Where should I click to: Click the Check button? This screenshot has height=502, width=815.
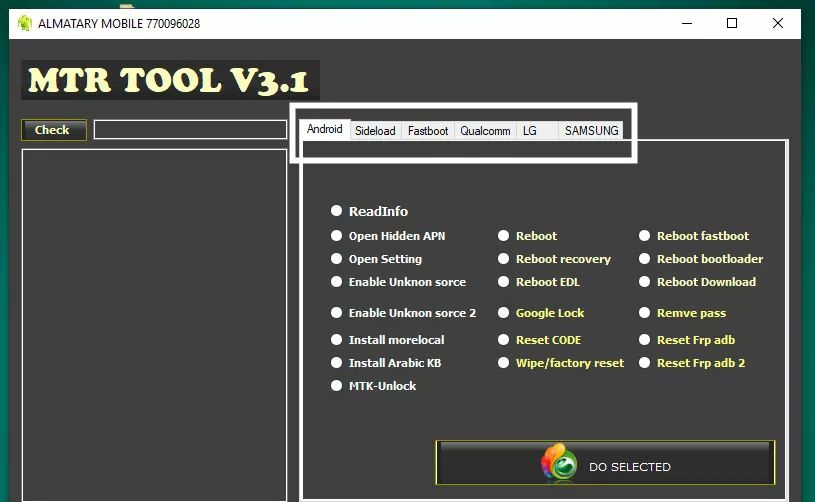pyautogui.click(x=54, y=130)
